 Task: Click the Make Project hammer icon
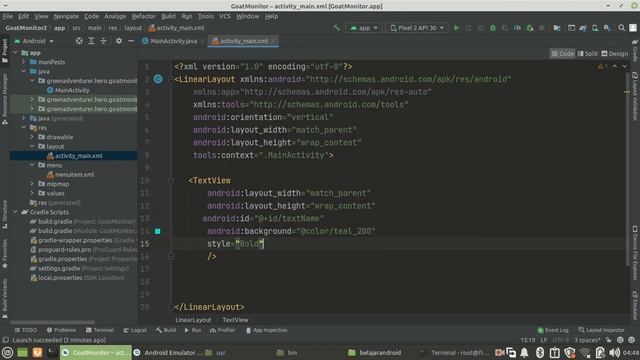[336, 28]
